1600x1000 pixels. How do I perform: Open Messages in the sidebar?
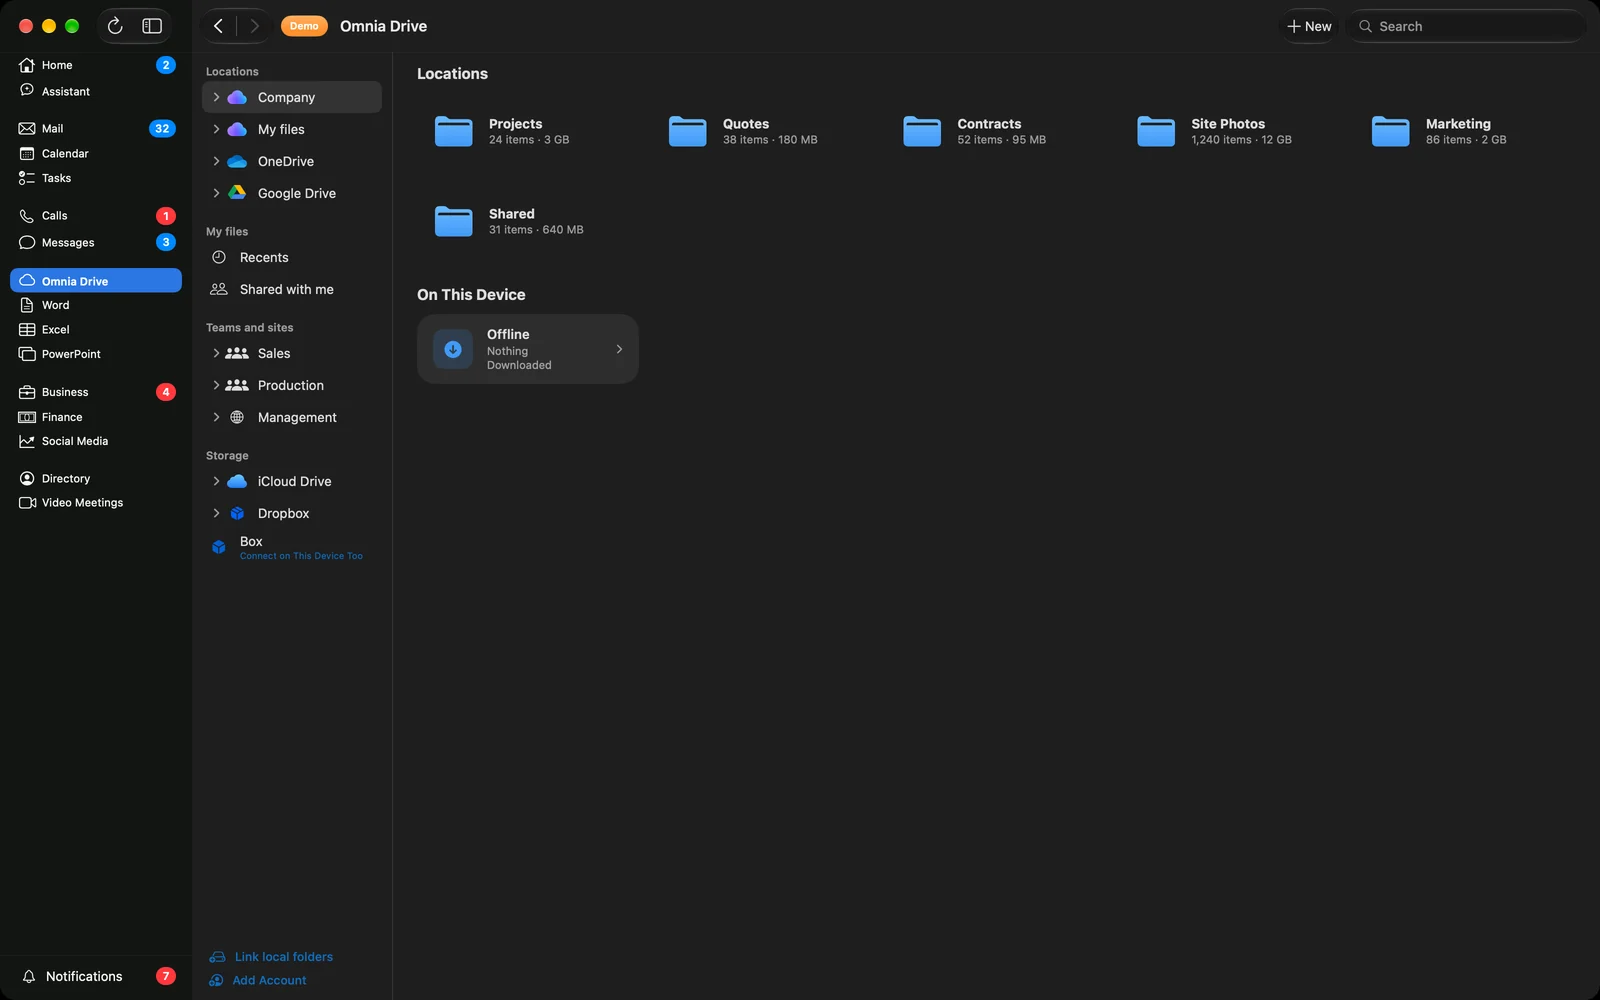coord(96,242)
